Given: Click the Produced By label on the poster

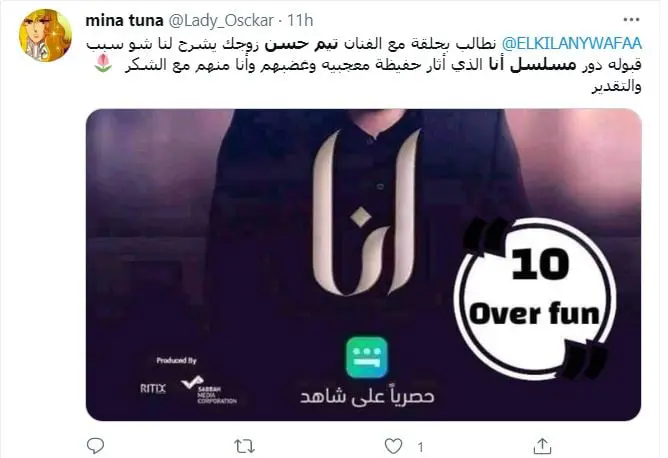Looking at the screenshot, I should click(176, 361).
